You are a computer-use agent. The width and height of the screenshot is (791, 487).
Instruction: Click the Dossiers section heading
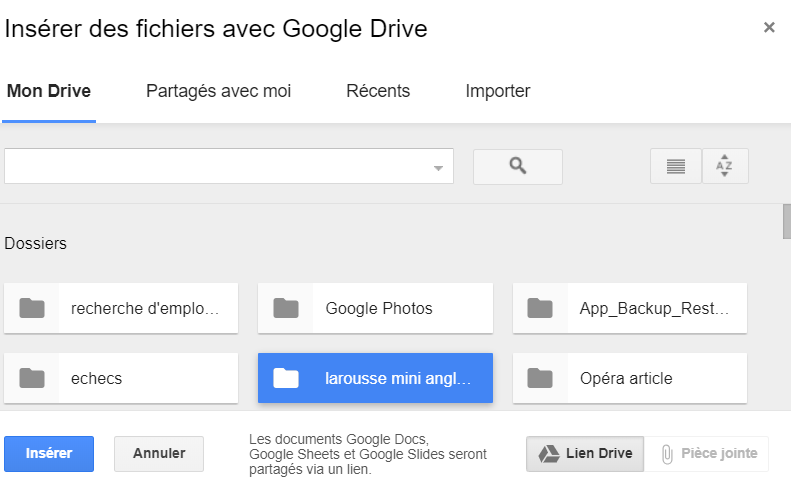click(35, 243)
